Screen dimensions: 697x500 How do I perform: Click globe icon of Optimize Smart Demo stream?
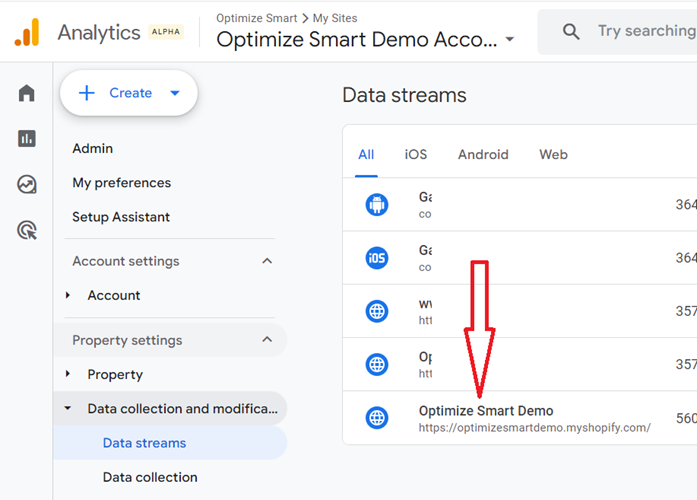click(x=377, y=418)
